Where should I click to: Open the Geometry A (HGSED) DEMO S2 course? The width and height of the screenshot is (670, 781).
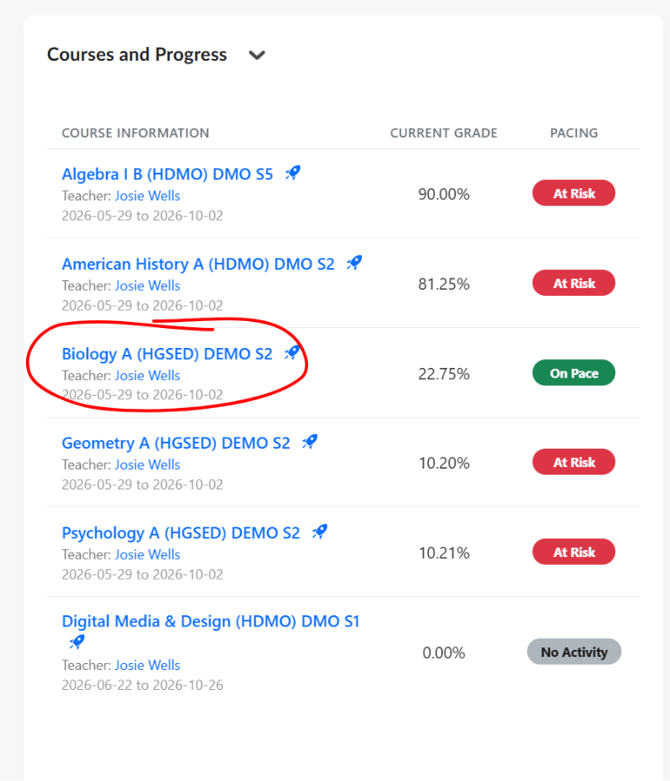176,443
